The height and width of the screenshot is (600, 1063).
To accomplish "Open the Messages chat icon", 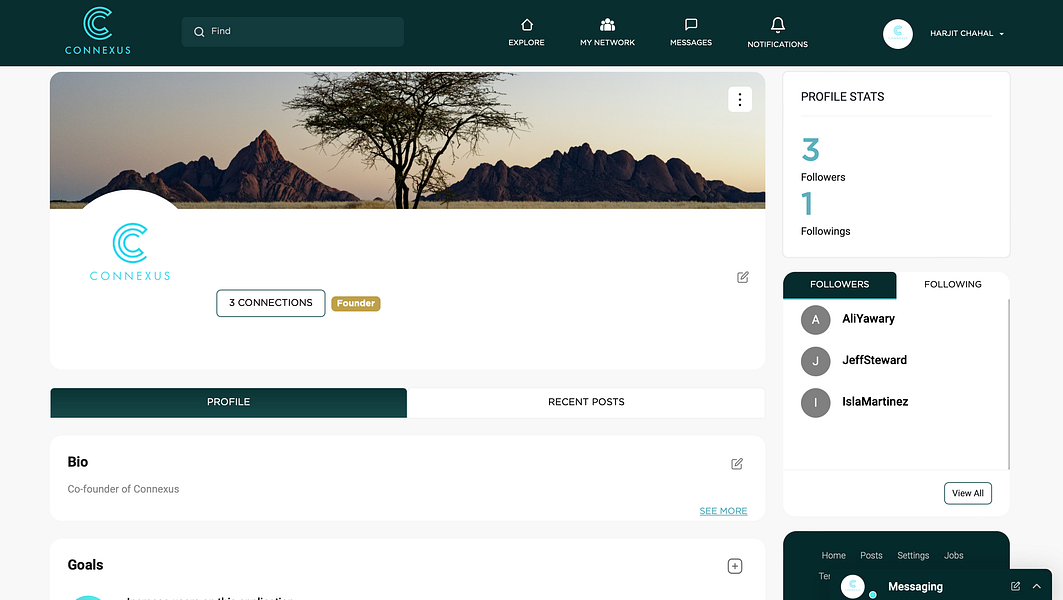I will [691, 25].
